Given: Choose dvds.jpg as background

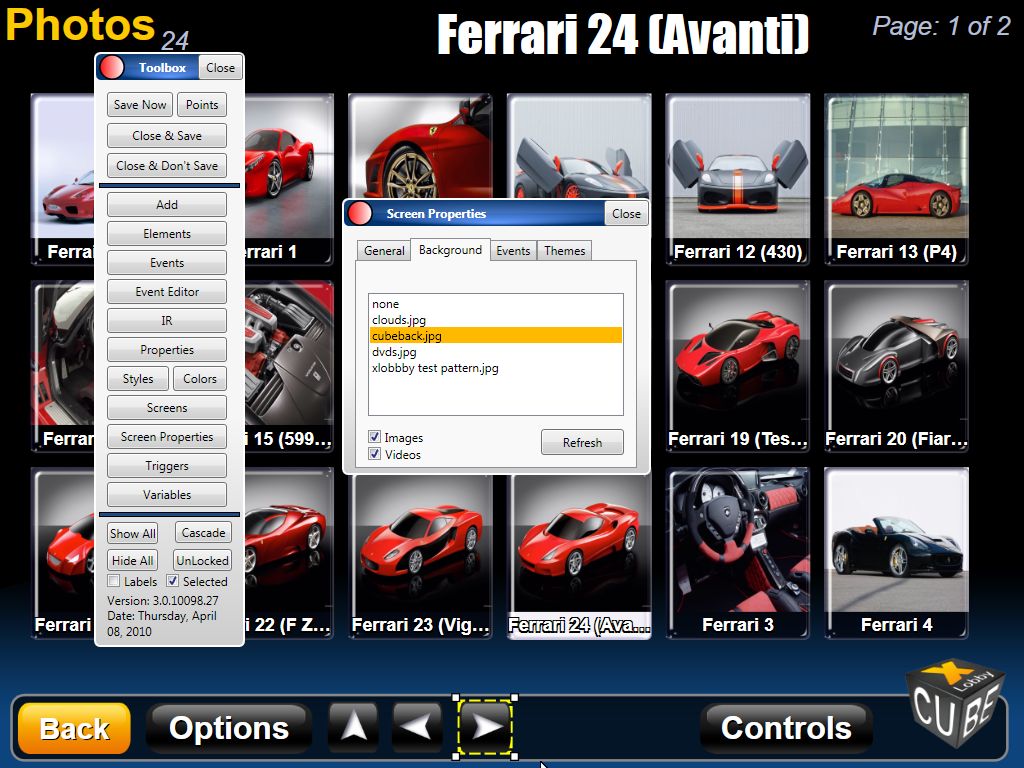Looking at the screenshot, I should pos(495,352).
